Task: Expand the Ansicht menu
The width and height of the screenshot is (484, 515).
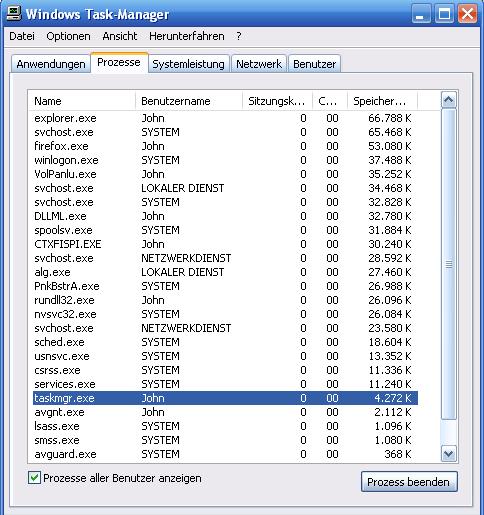Action: (x=120, y=36)
